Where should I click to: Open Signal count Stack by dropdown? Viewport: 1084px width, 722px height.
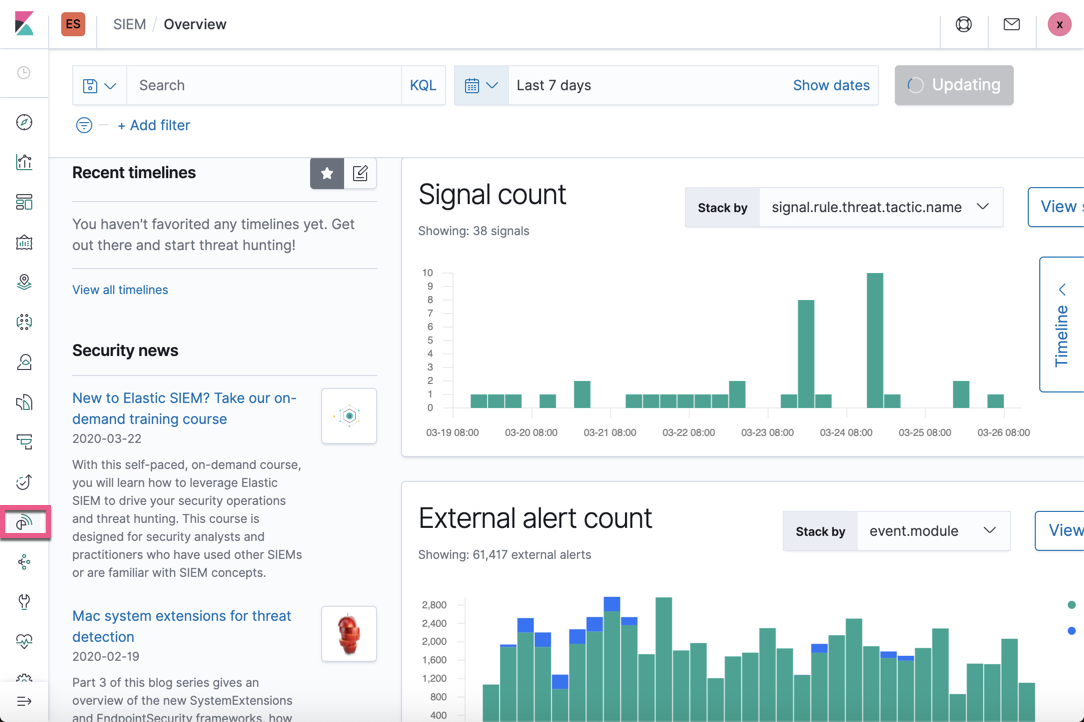pyautogui.click(x=881, y=207)
